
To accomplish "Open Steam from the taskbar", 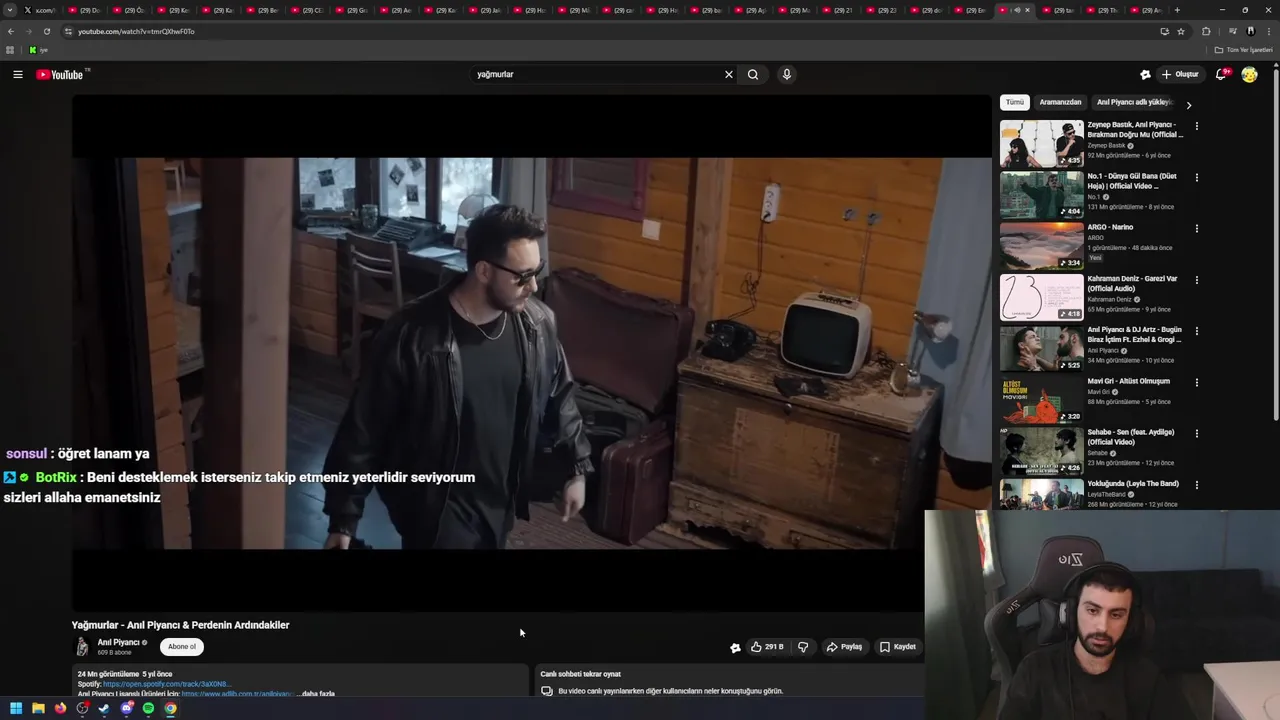I will pos(104,708).
